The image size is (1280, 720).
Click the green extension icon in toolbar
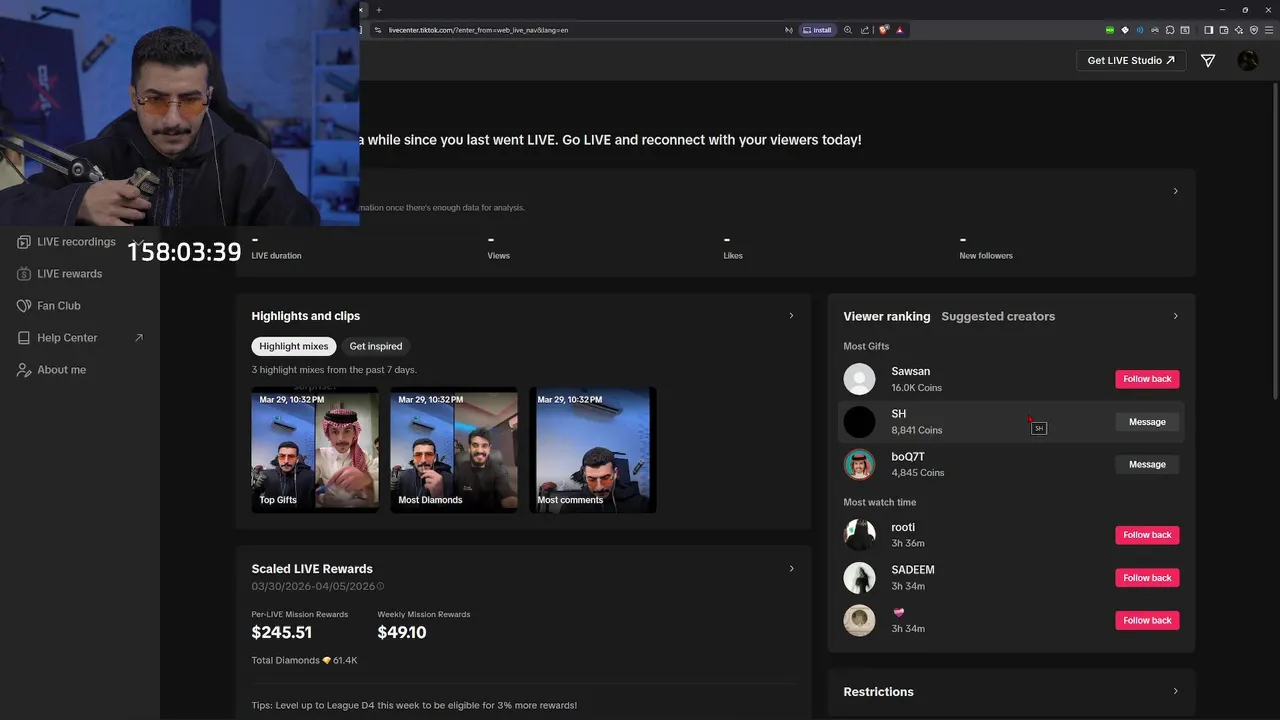1110,30
